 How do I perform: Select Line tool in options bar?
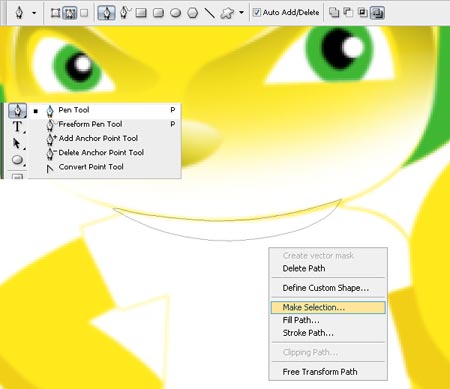pyautogui.click(x=209, y=13)
